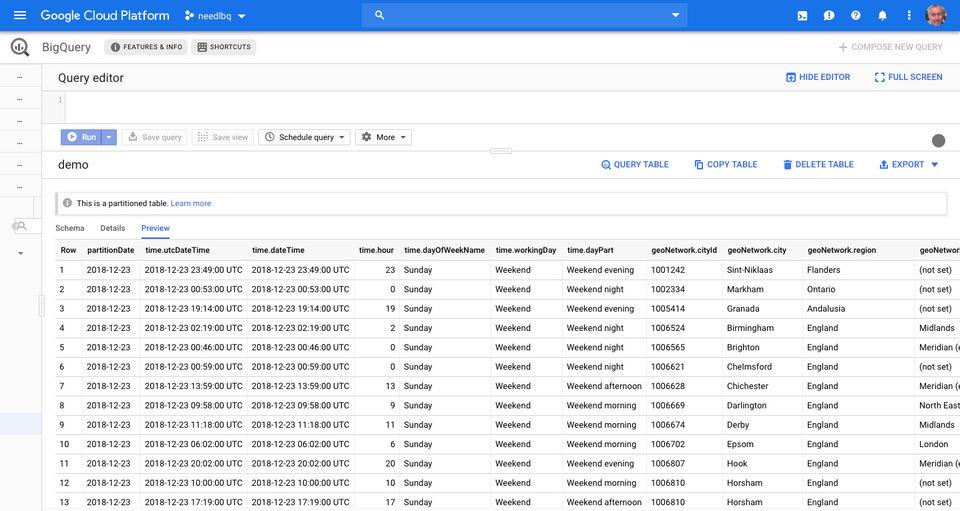Open the feedback alert icon

click(829, 16)
